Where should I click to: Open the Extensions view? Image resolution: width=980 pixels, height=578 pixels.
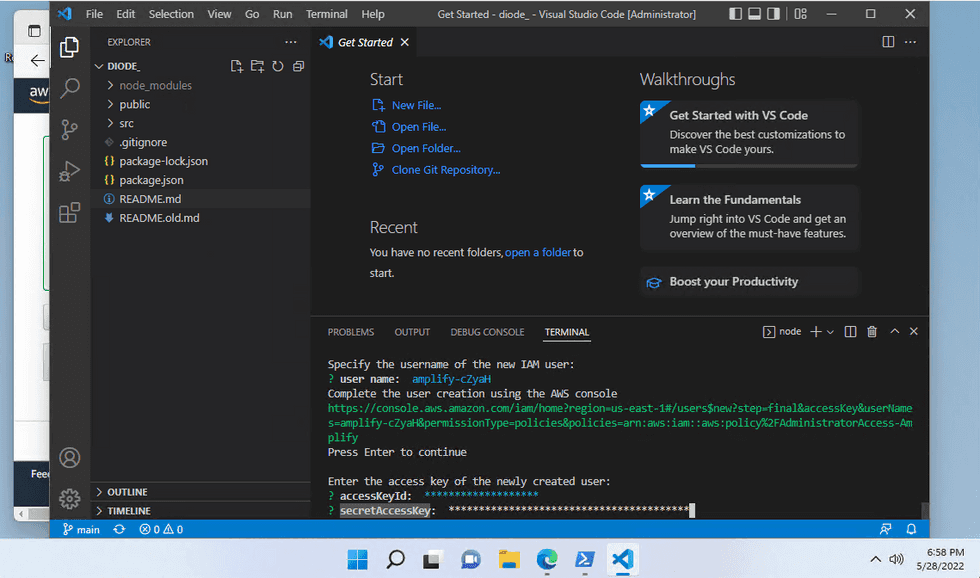click(69, 212)
